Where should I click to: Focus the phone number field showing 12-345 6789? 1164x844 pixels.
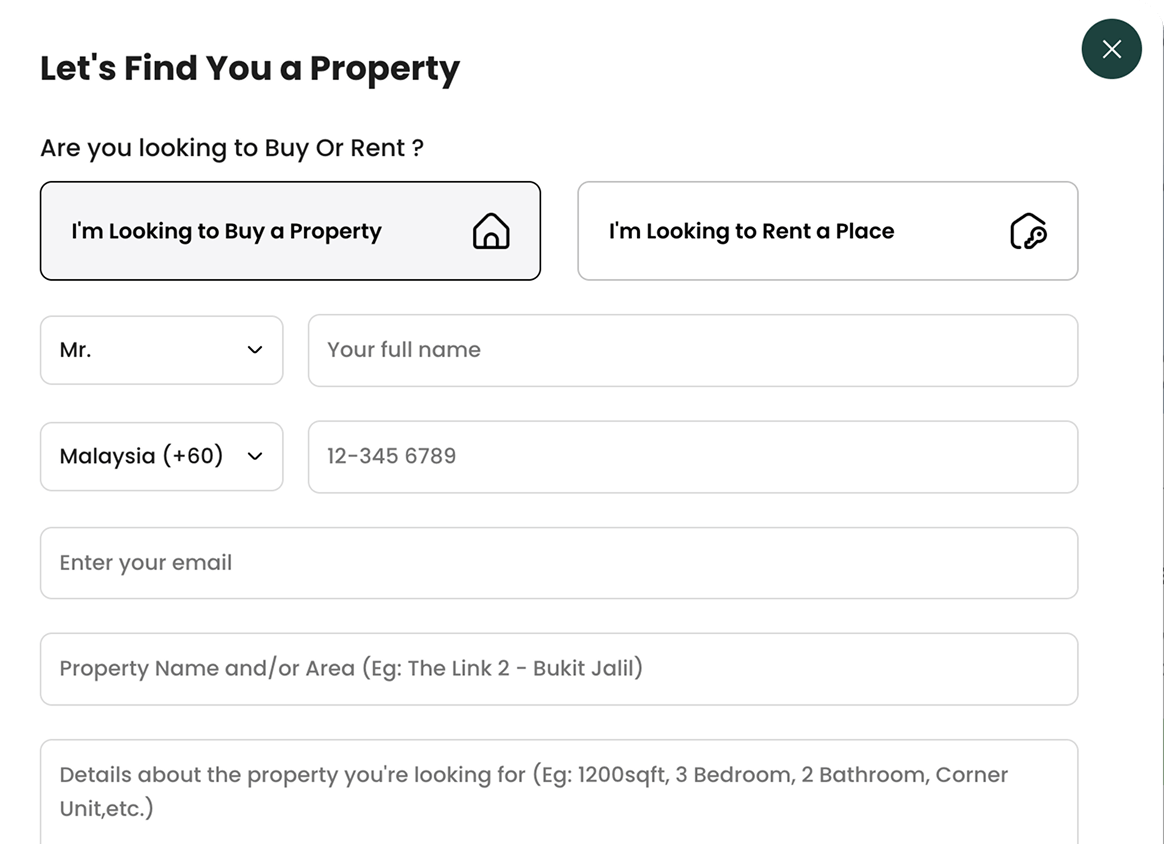tap(693, 457)
